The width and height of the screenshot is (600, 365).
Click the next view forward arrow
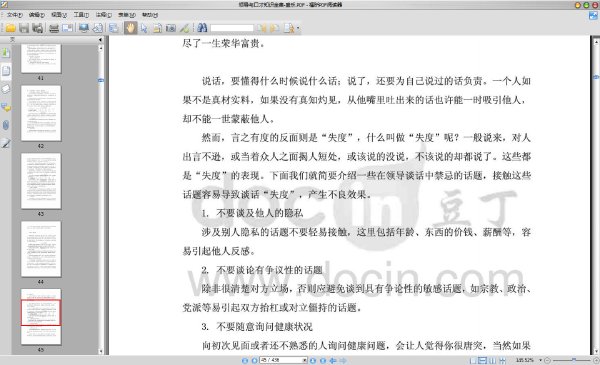pos(343,360)
